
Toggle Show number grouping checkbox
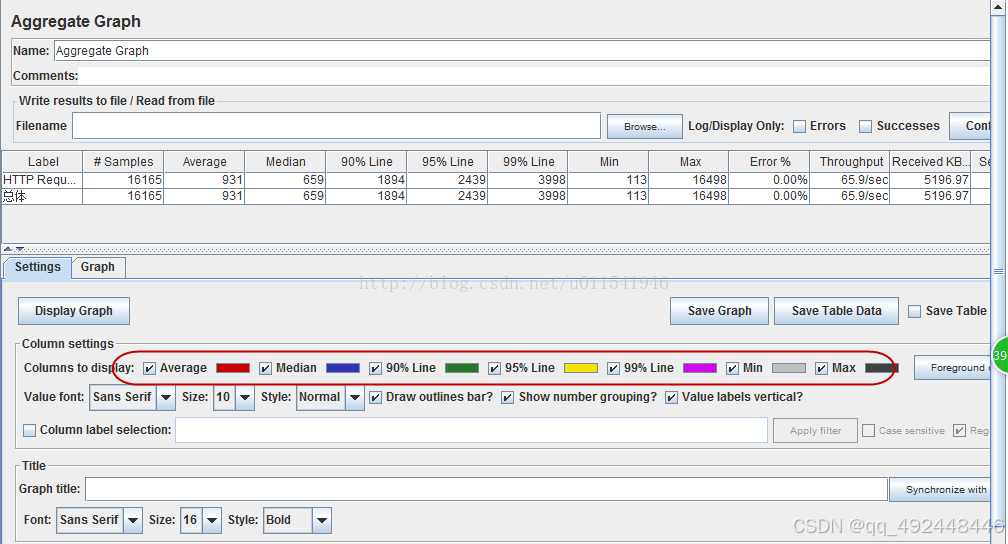[507, 397]
